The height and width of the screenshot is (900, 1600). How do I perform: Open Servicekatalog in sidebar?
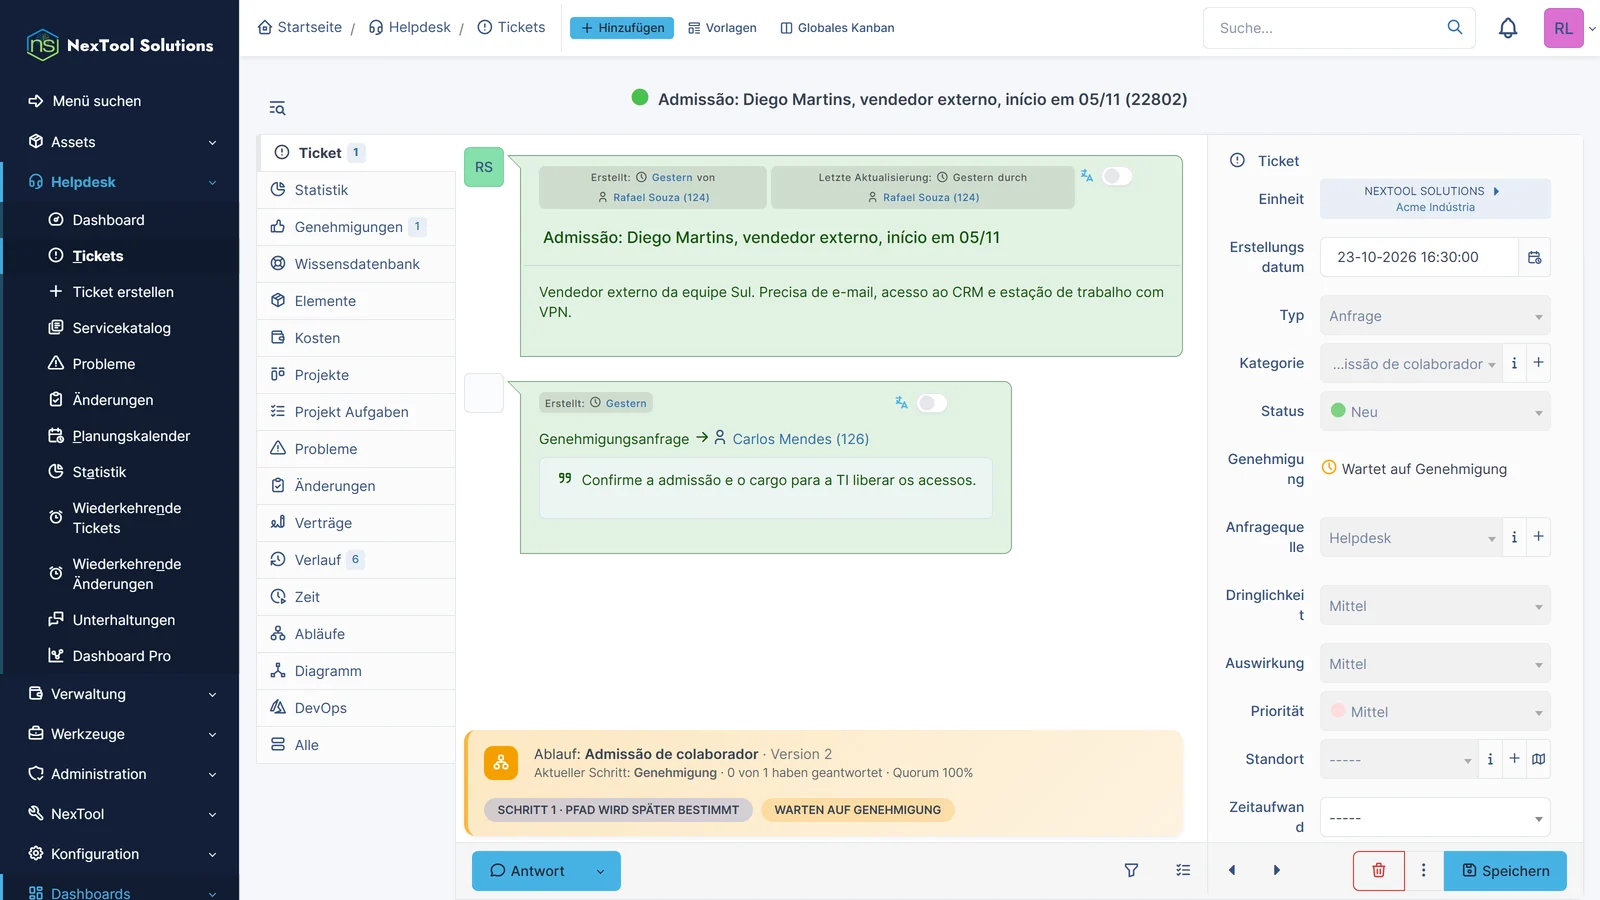(x=121, y=328)
